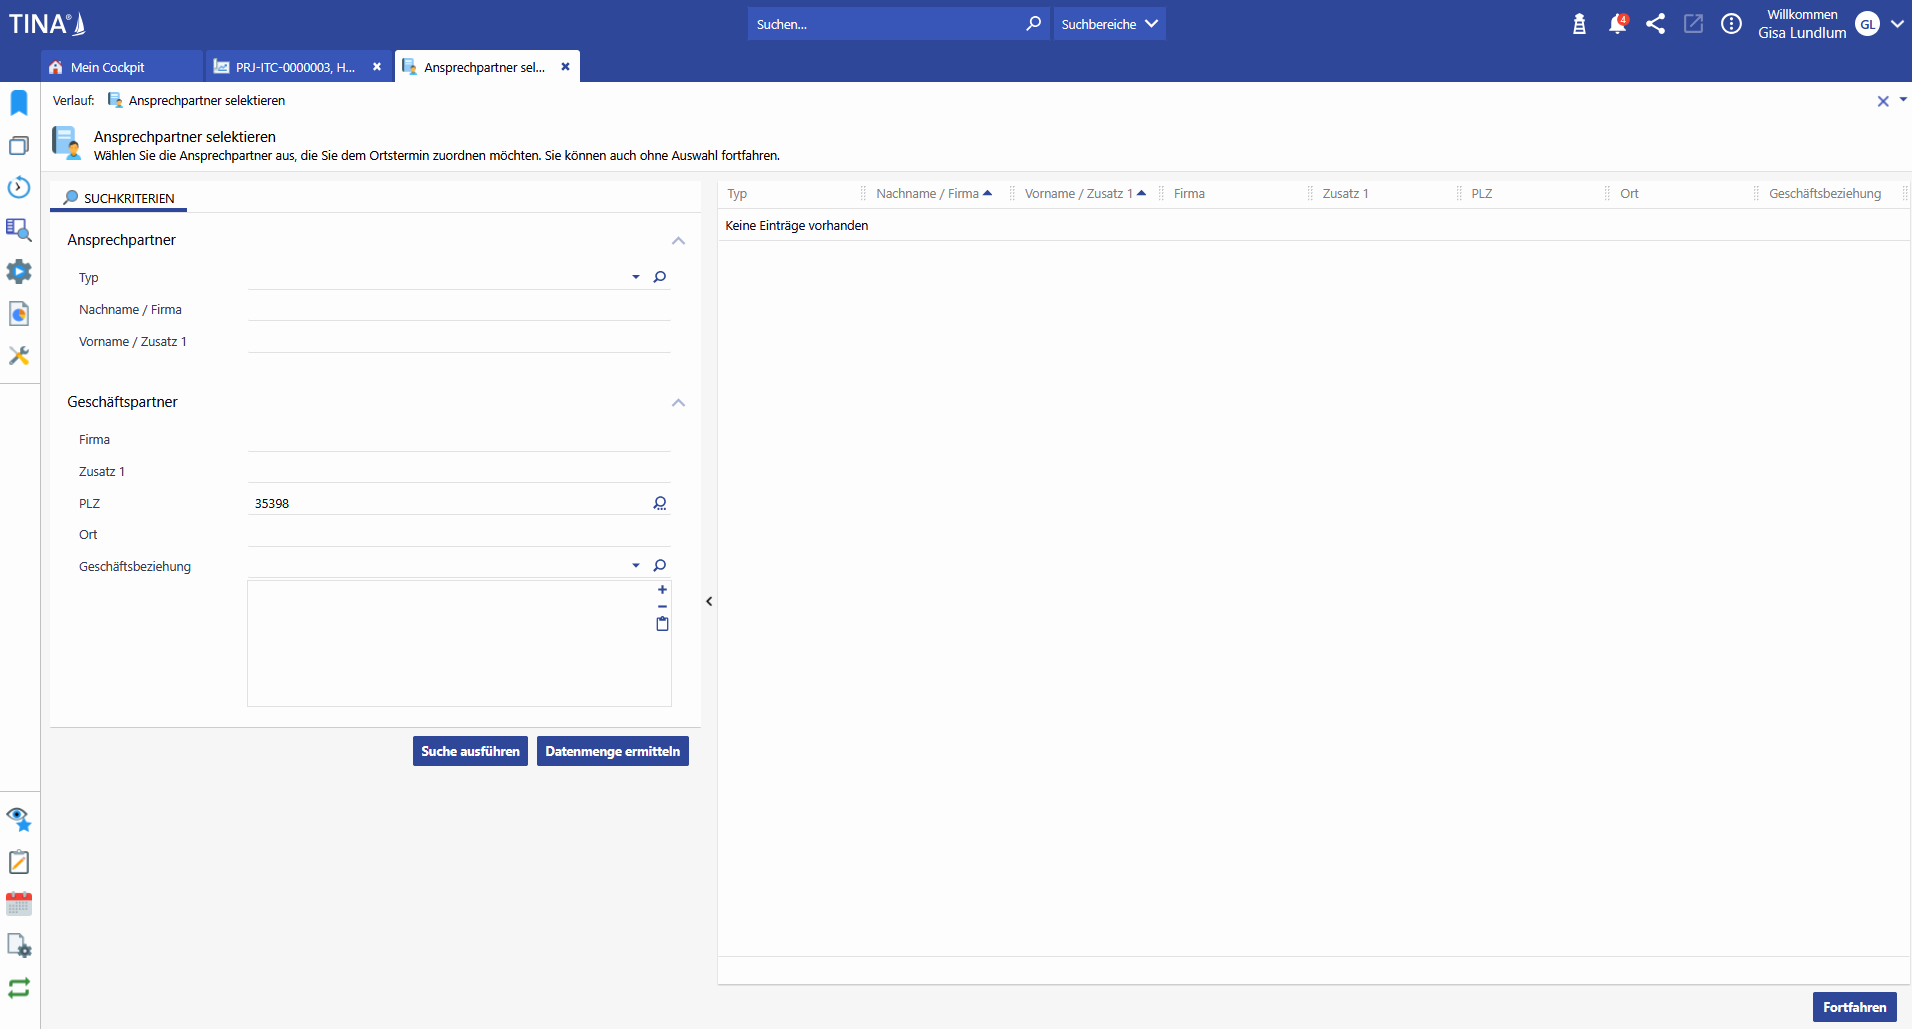Switch to the Mein Cockpit tab

(108, 67)
